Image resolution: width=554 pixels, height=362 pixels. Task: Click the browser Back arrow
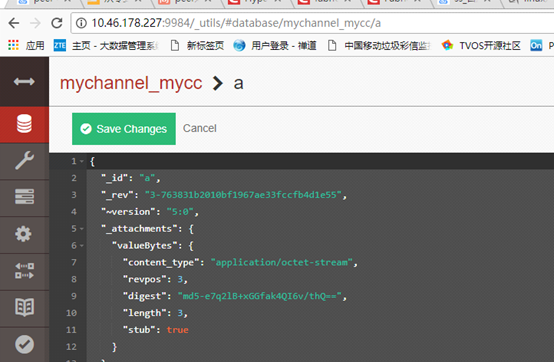(14, 23)
